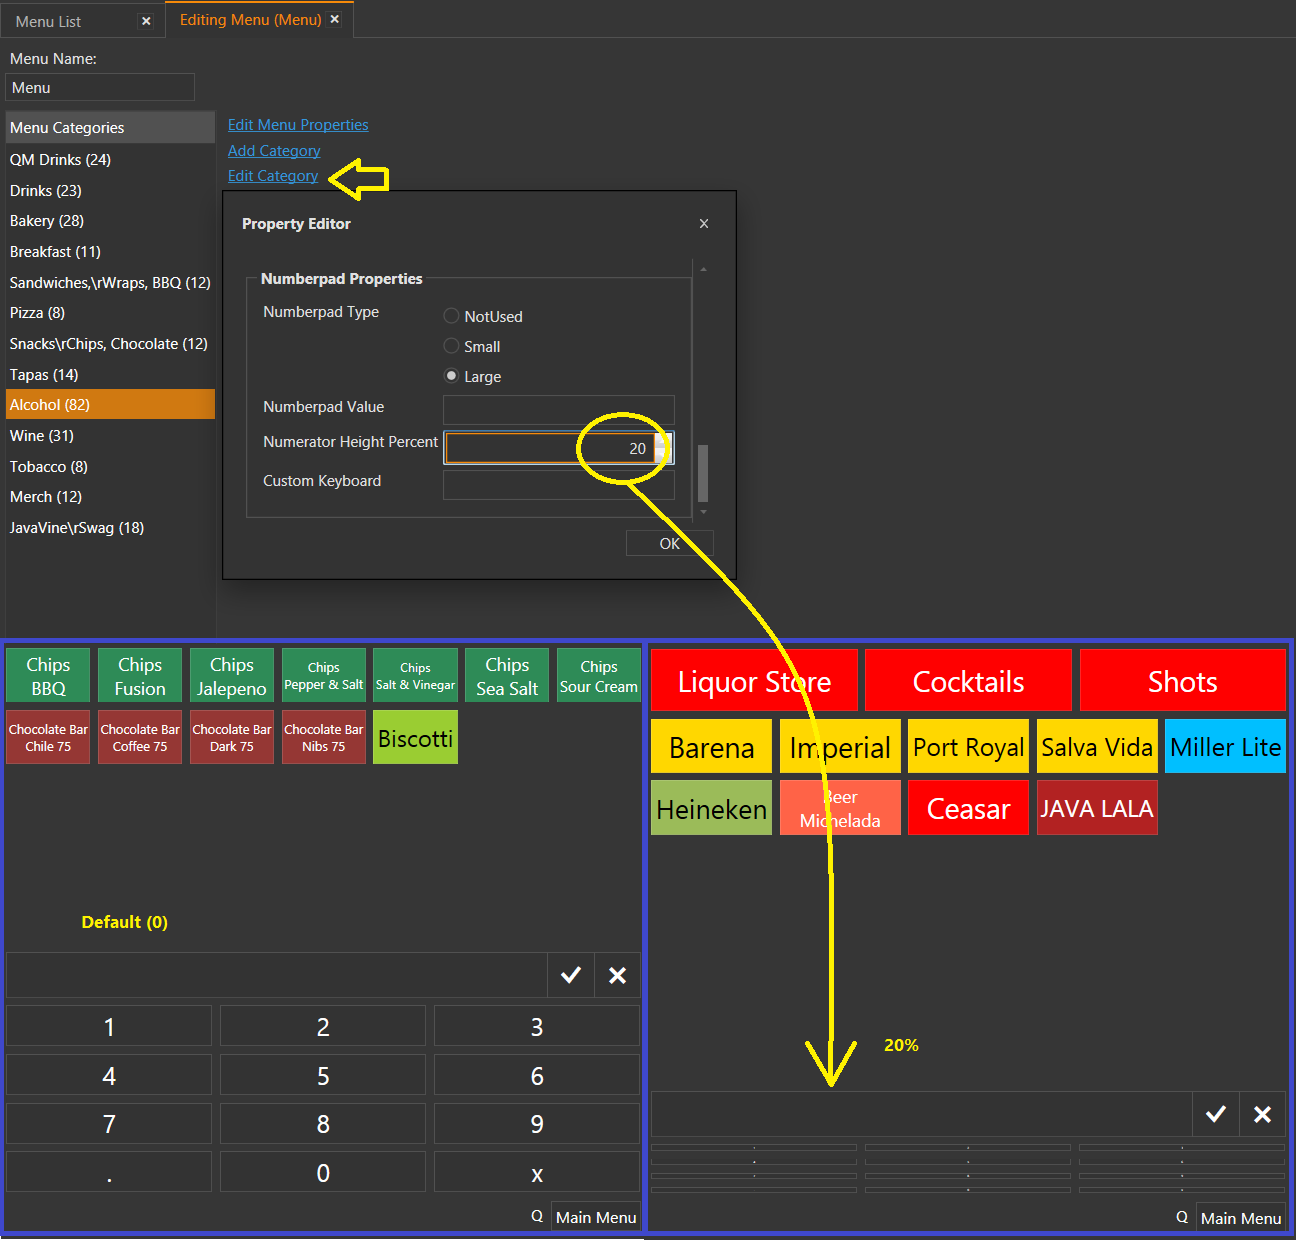Image resolution: width=1296 pixels, height=1242 pixels.
Task: Click the Q search icon in right panel
Action: pyautogui.click(x=1182, y=1217)
